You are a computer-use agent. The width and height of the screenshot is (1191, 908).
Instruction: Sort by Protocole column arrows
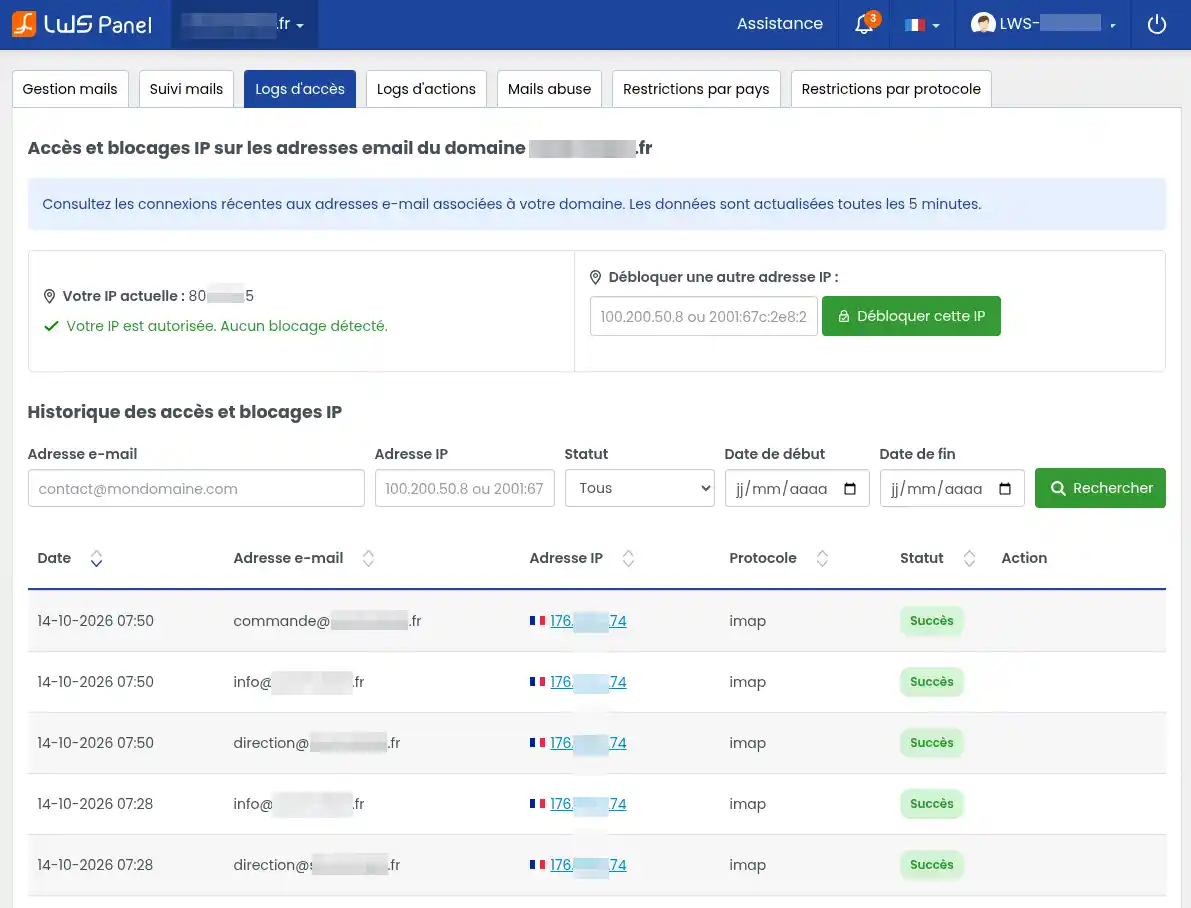822,558
